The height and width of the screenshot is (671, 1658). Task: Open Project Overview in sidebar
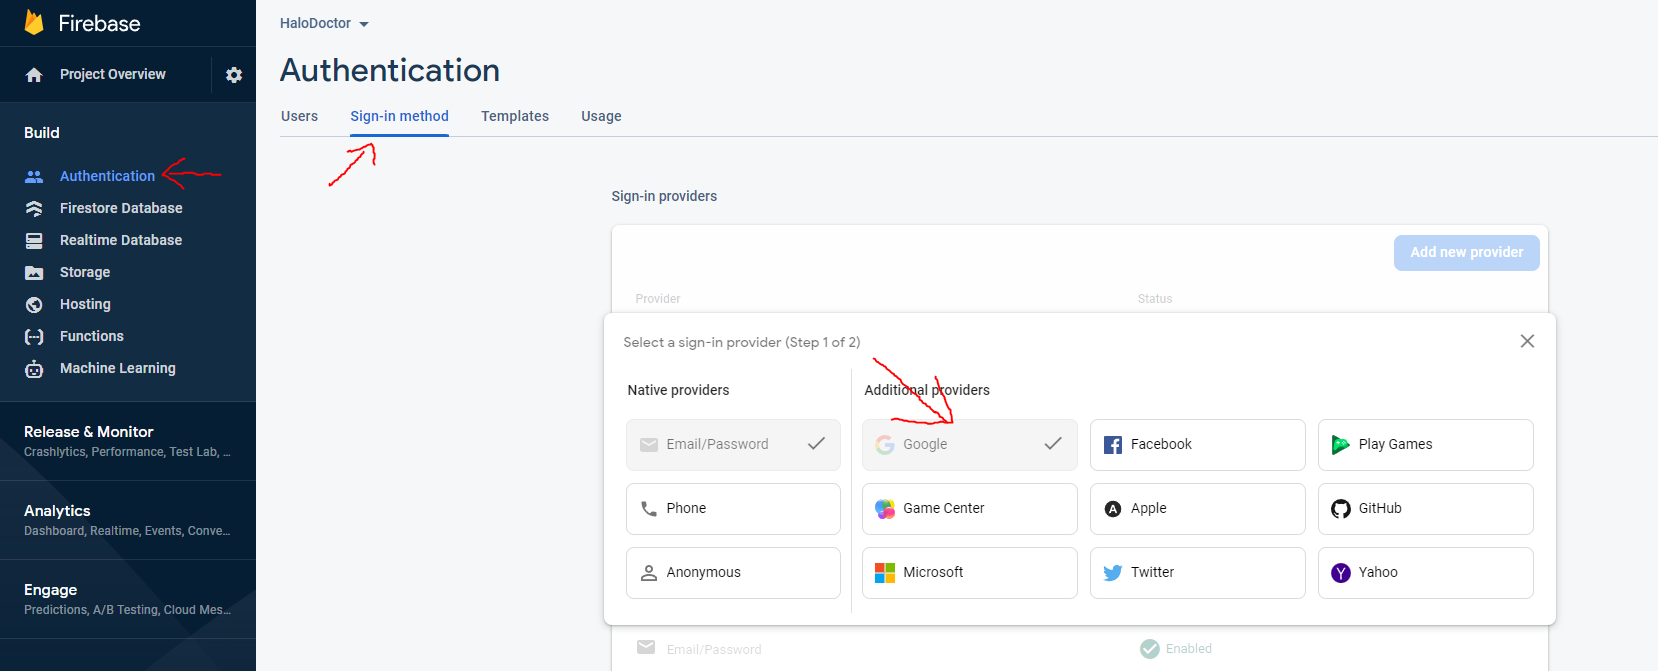click(112, 74)
